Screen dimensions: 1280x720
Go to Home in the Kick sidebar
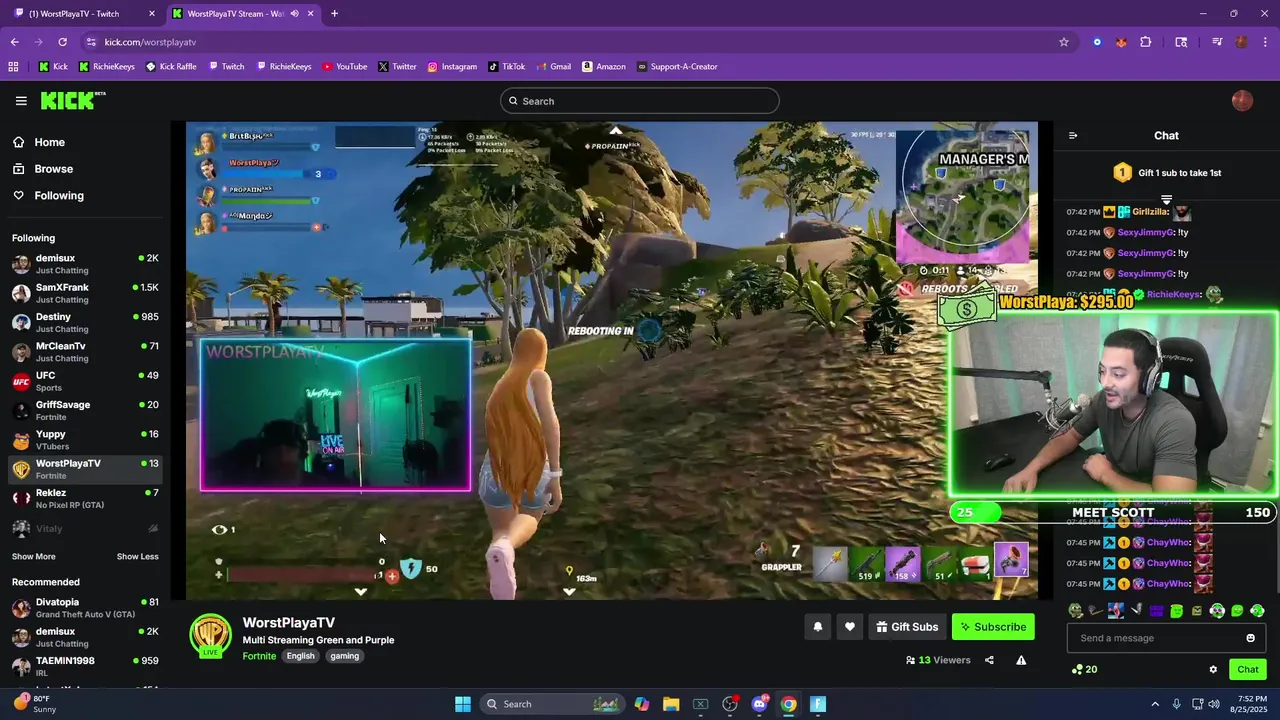[39, 142]
